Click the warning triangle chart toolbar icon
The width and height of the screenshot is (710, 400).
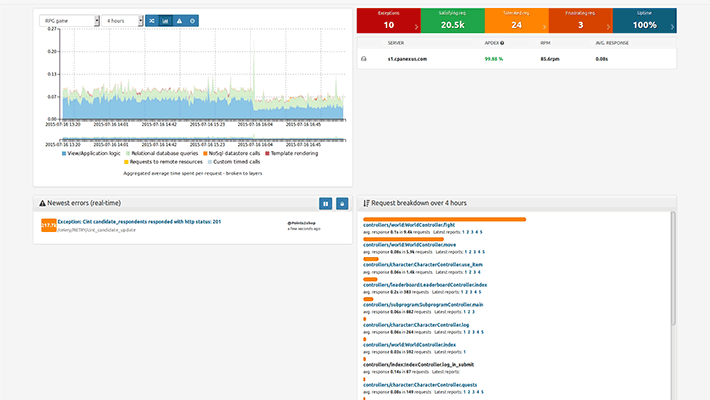(178, 20)
